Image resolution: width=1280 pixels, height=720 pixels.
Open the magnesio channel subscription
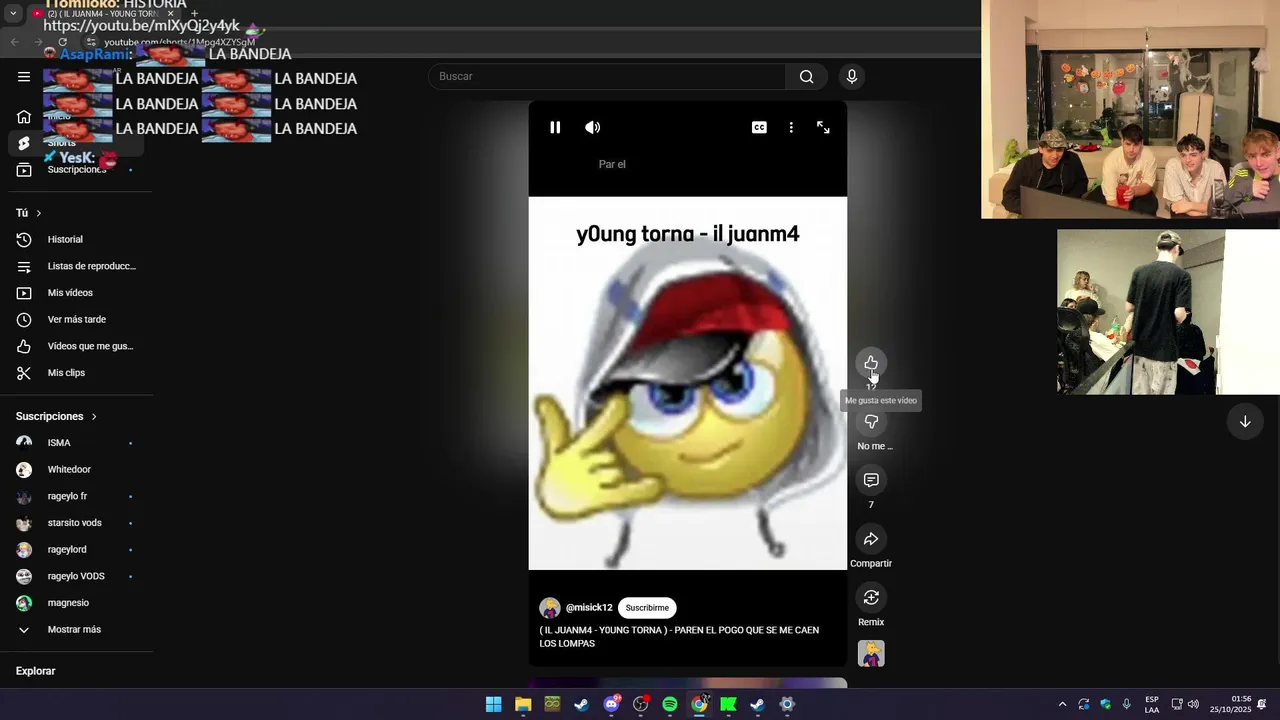click(x=76, y=603)
